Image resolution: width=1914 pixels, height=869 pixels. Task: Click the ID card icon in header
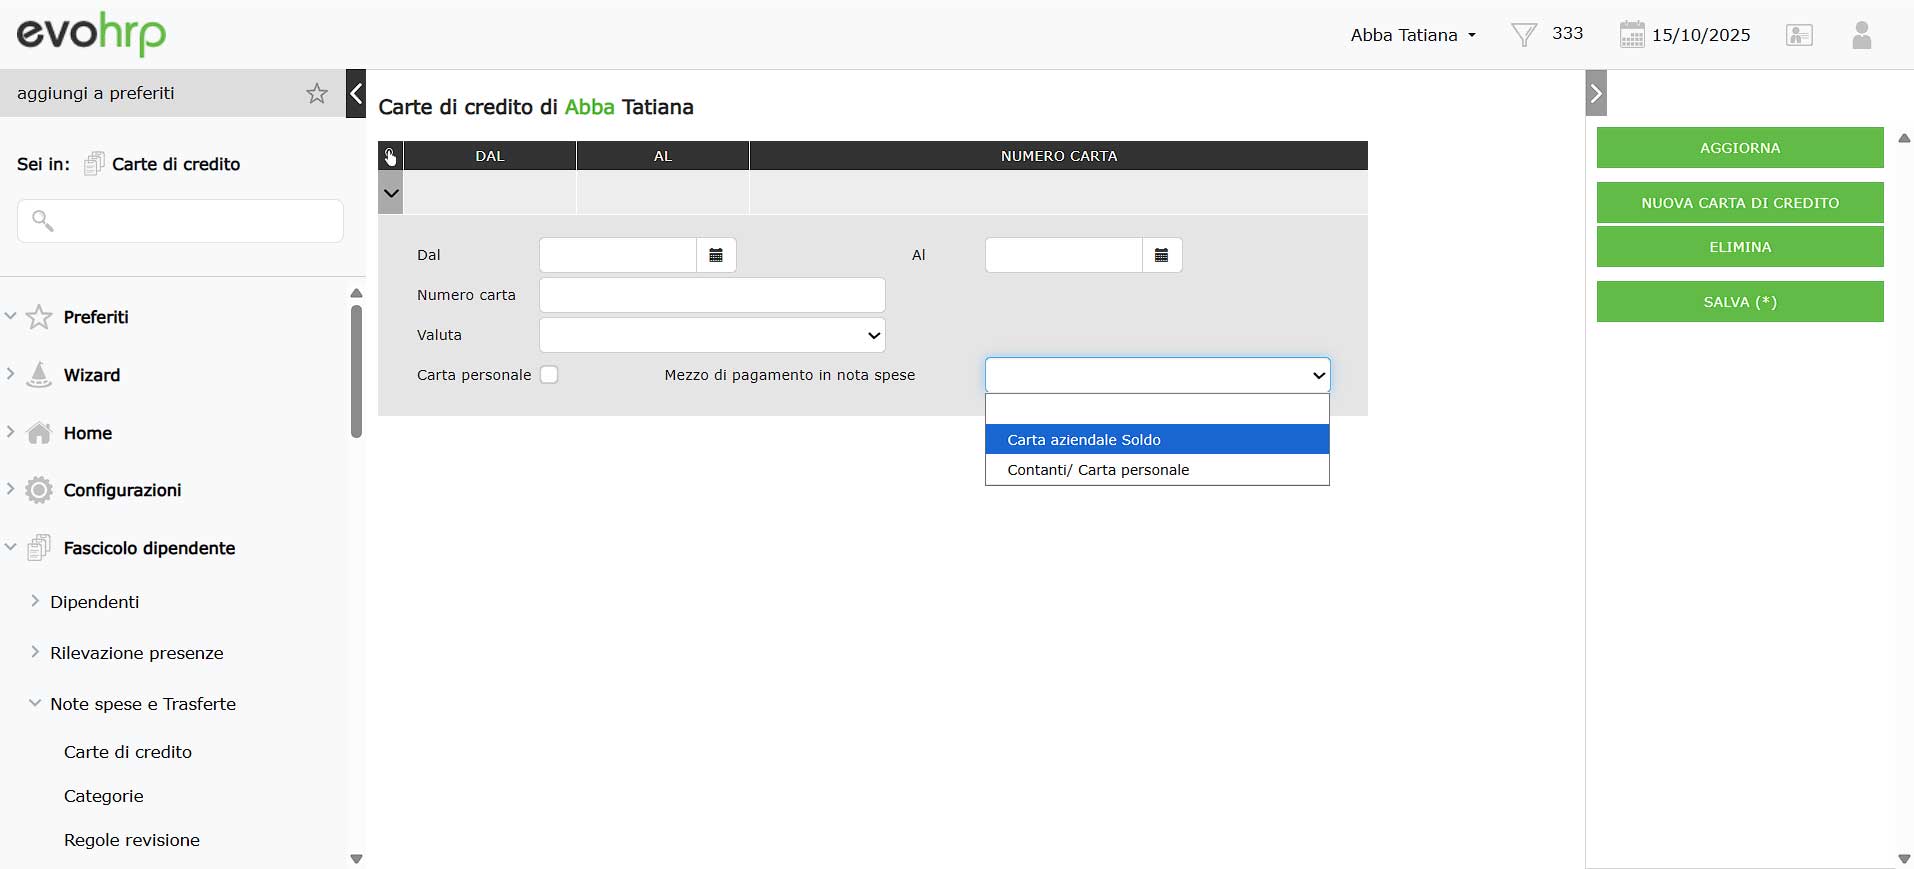click(x=1799, y=35)
